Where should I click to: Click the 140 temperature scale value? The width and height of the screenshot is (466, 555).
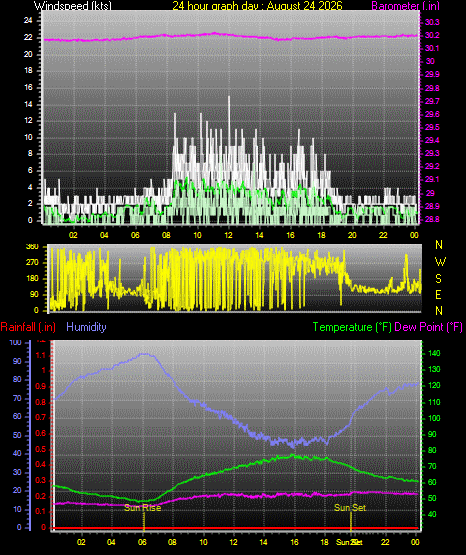tap(434, 353)
